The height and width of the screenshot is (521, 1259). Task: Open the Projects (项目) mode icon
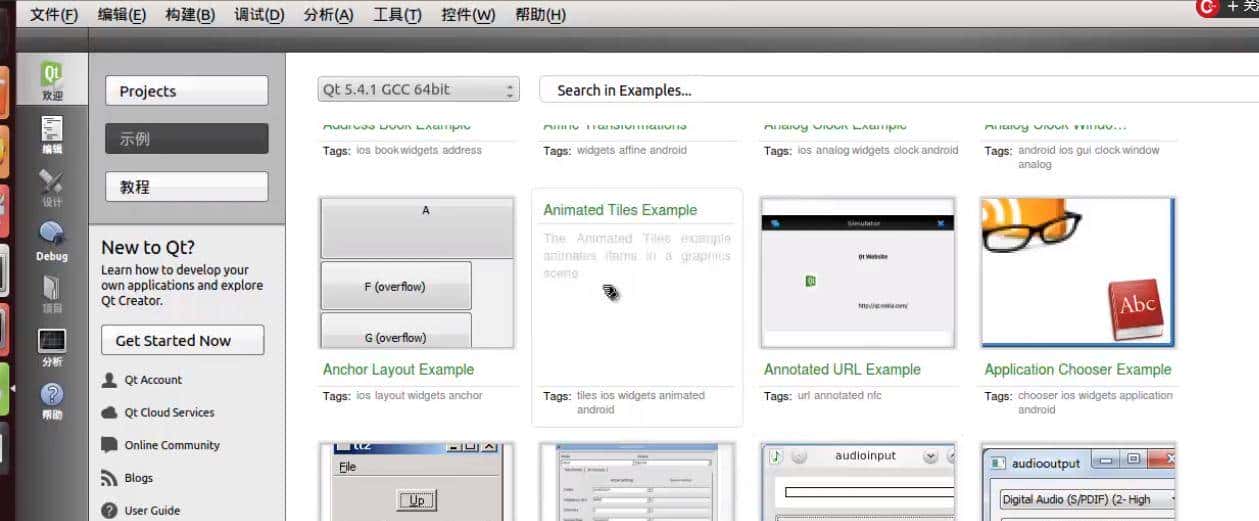point(52,294)
